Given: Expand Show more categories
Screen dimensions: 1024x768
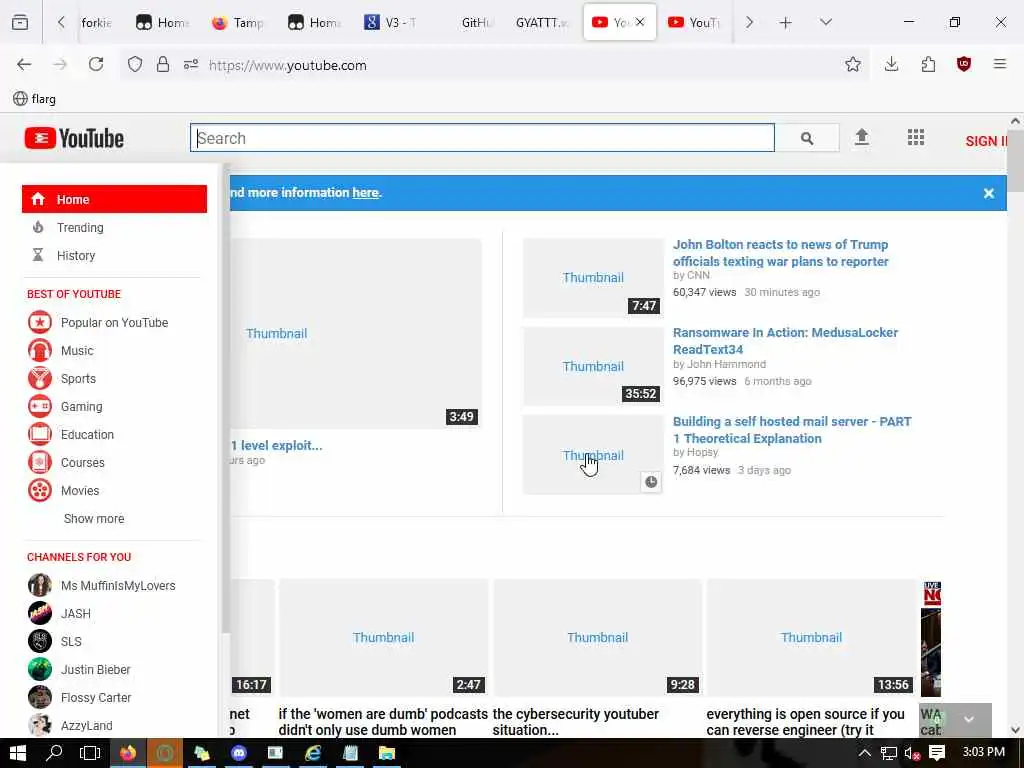Looking at the screenshot, I should tap(94, 519).
